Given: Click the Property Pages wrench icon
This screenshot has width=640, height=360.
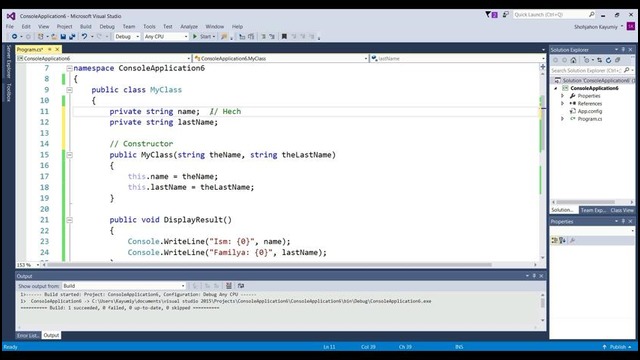Looking at the screenshot, I should coord(572,240).
